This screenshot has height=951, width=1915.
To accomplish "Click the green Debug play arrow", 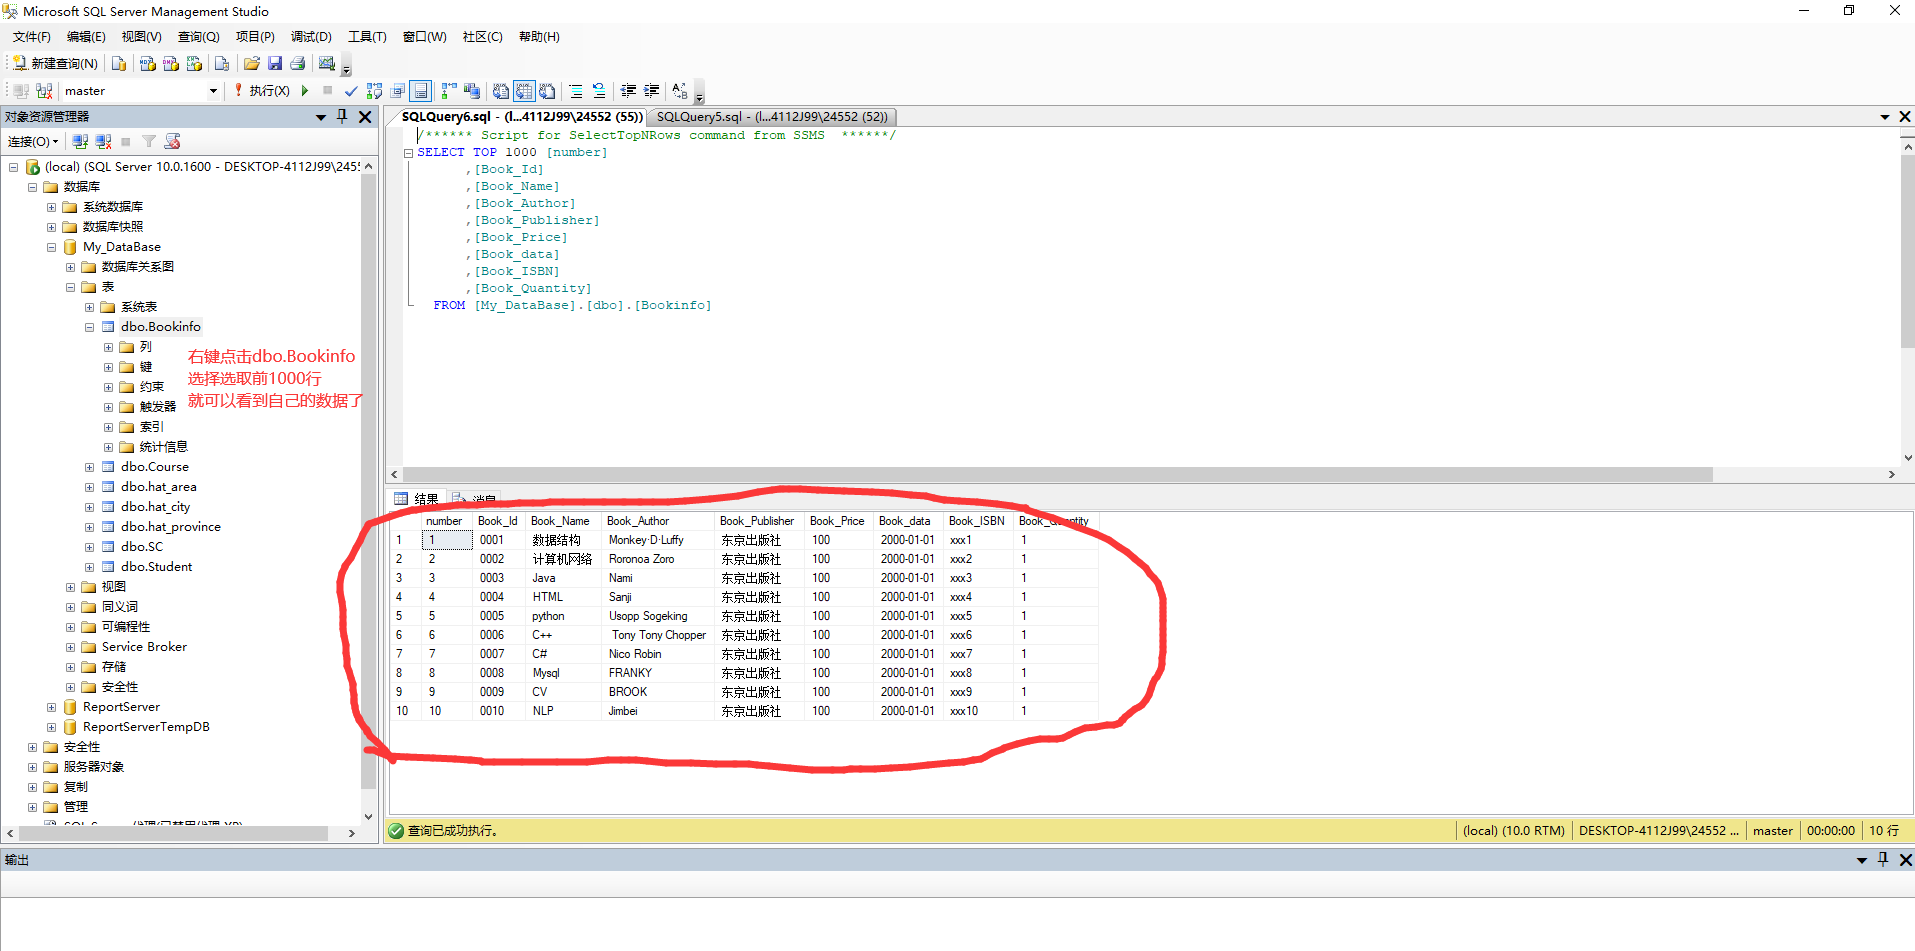I will pyautogui.click(x=305, y=91).
